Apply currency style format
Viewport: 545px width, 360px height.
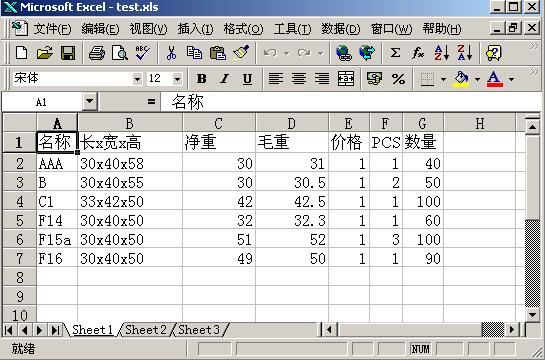pyautogui.click(x=374, y=79)
